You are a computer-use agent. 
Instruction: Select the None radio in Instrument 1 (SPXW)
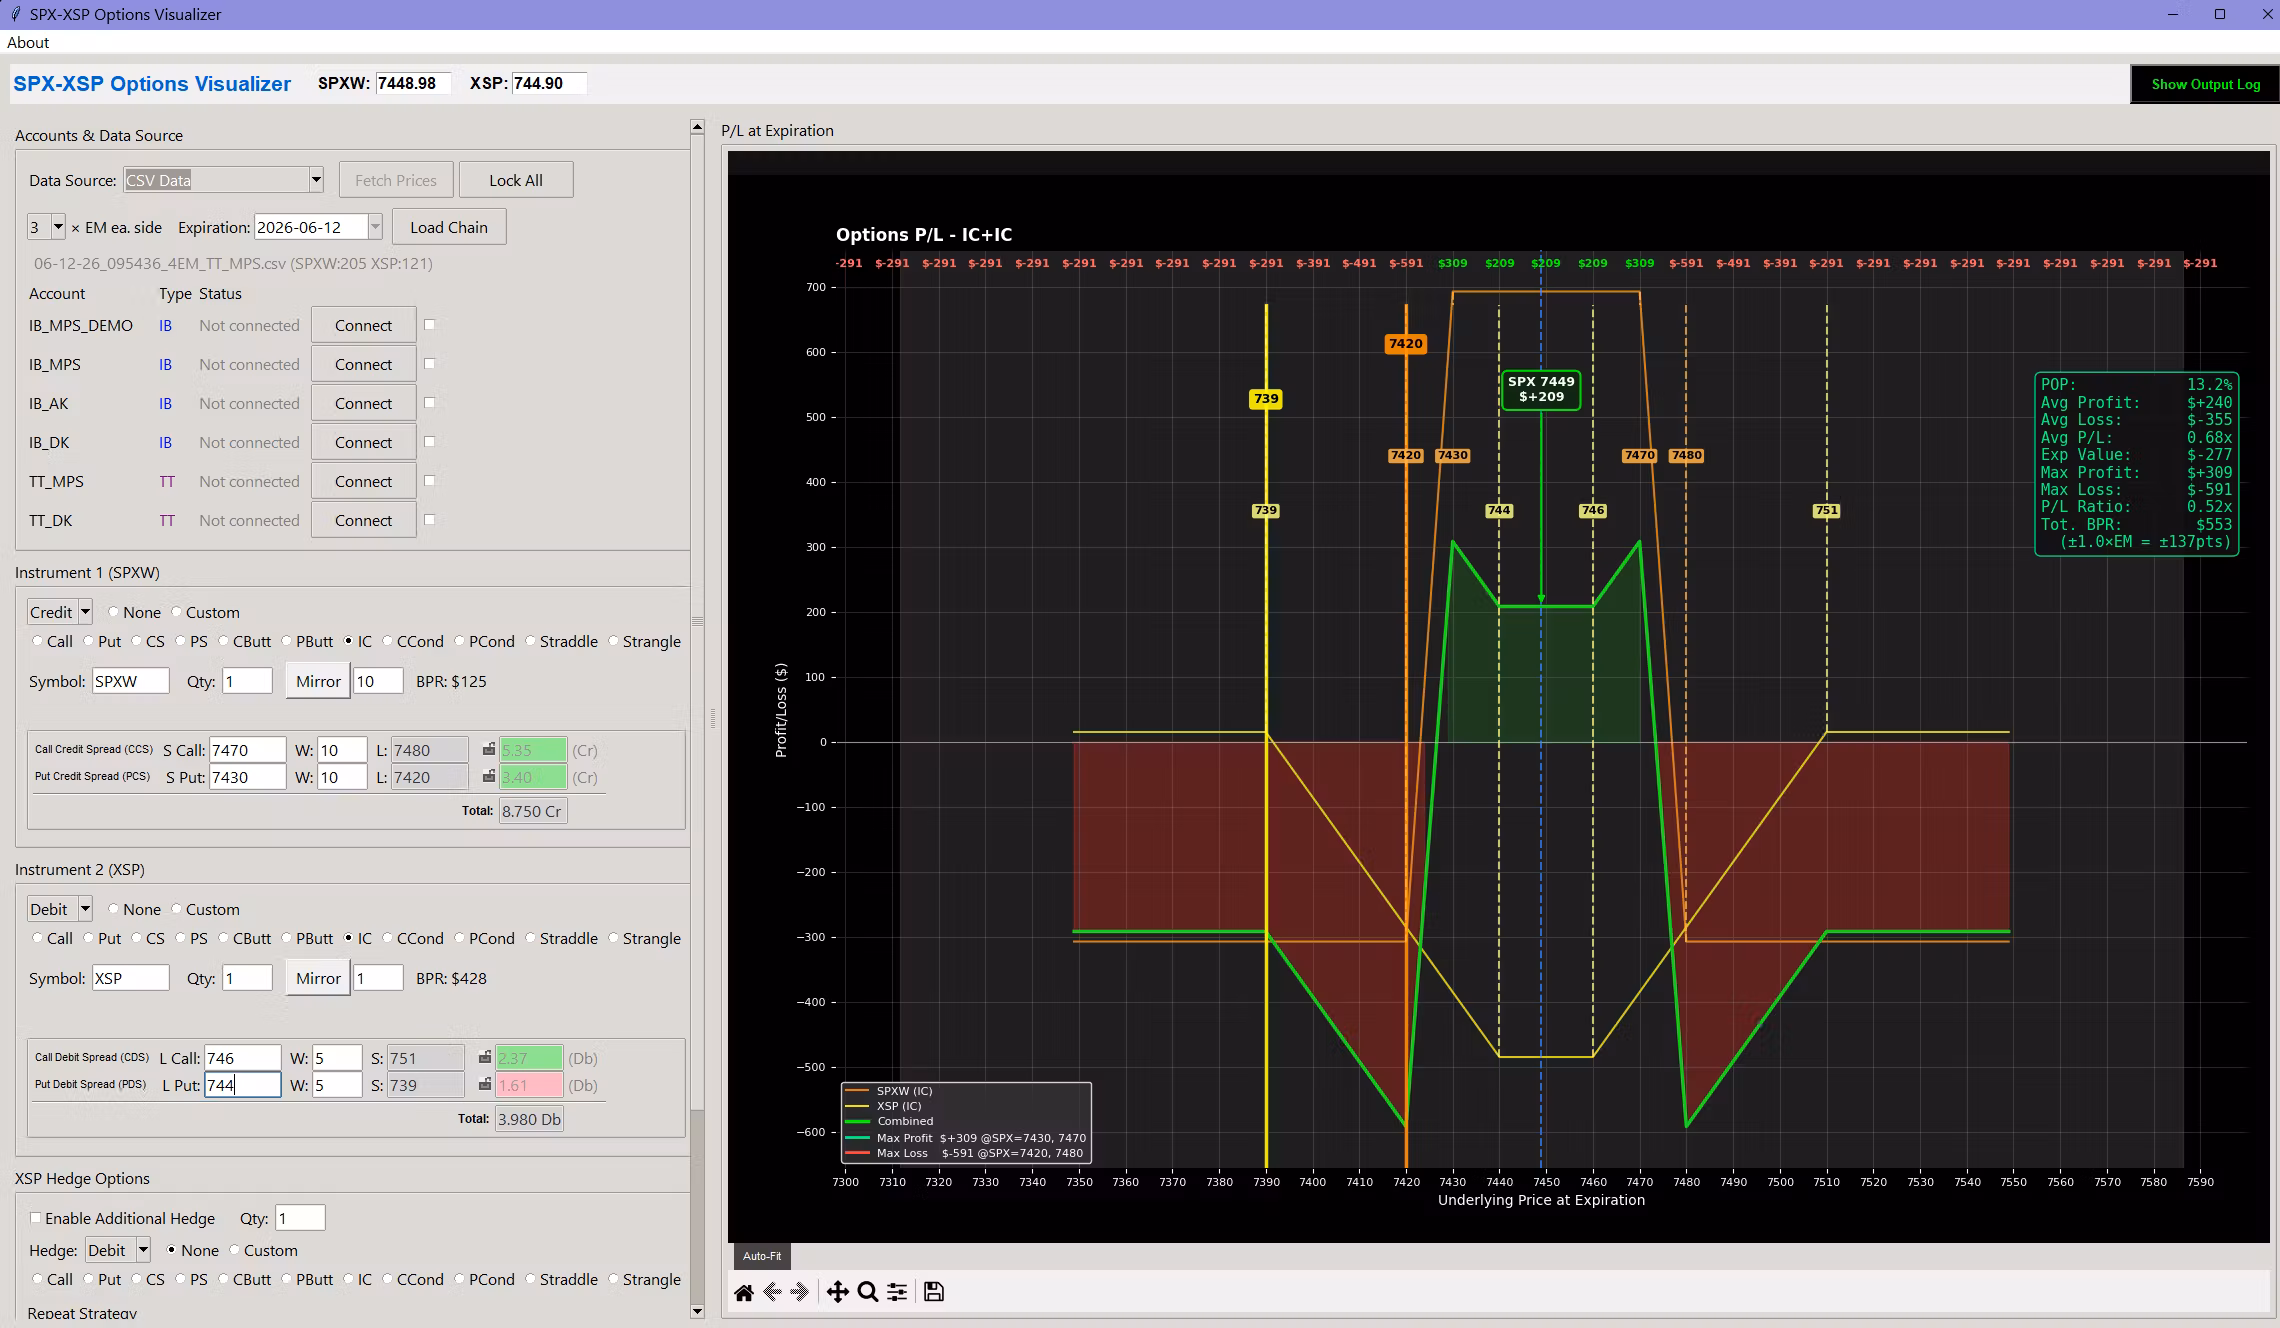click(113, 612)
